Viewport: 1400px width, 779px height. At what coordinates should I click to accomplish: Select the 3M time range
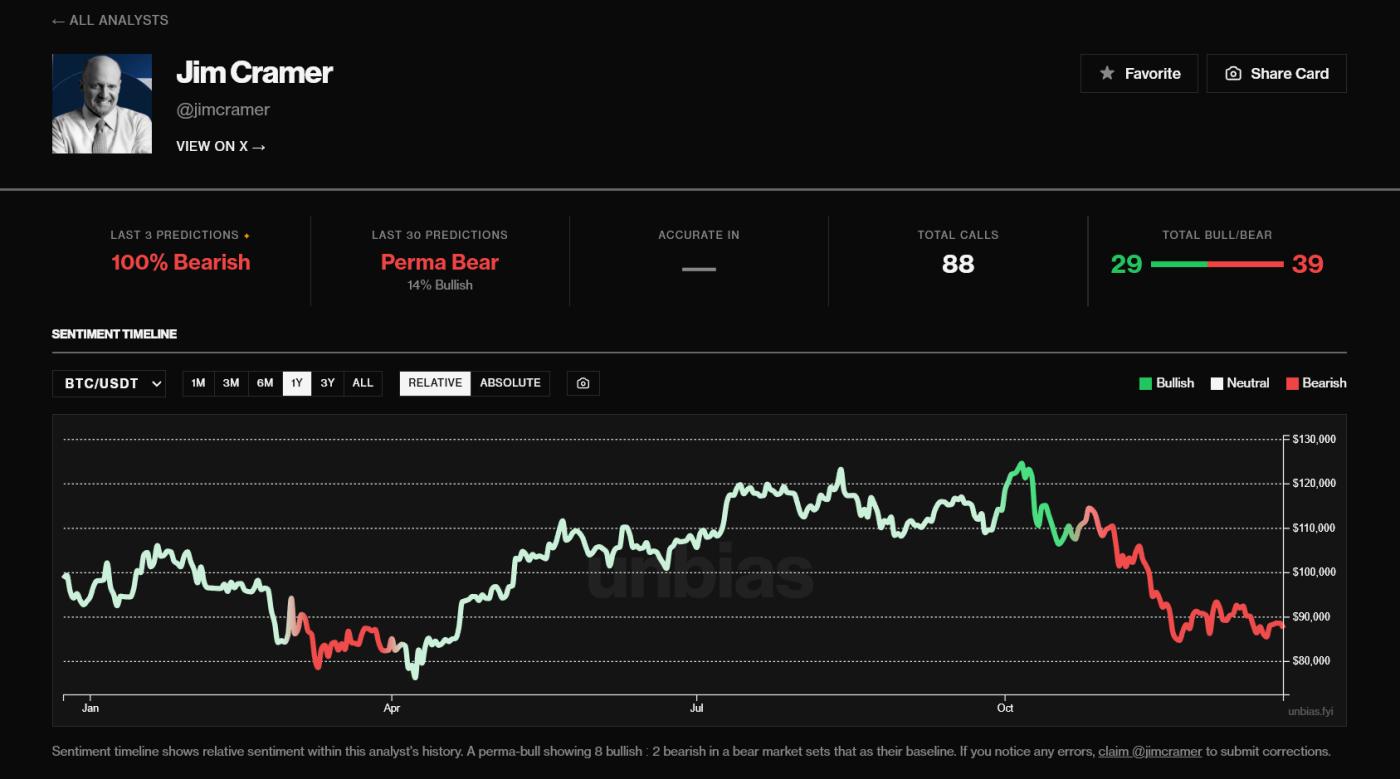tap(231, 383)
